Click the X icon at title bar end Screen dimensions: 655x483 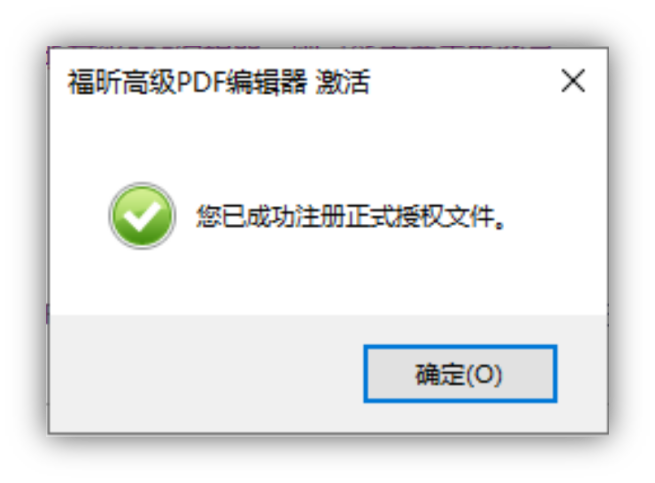573,81
